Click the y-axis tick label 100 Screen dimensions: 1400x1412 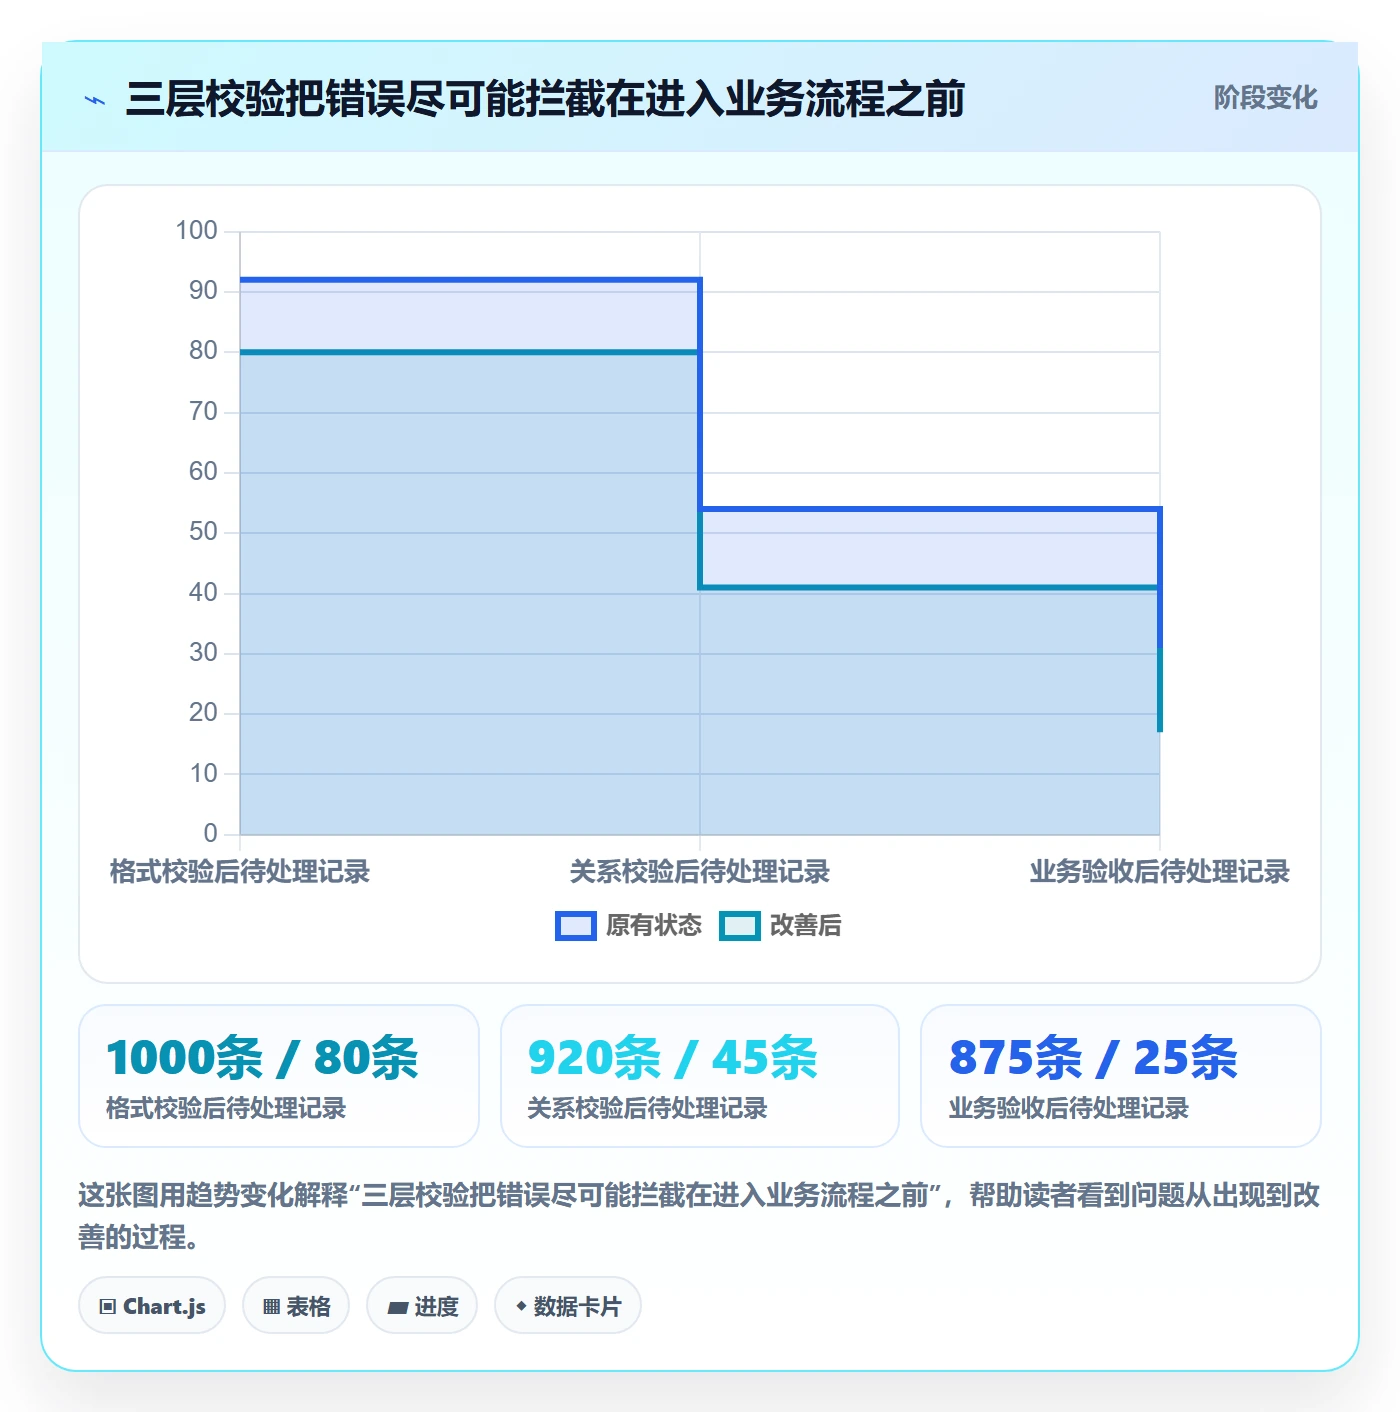pos(196,231)
